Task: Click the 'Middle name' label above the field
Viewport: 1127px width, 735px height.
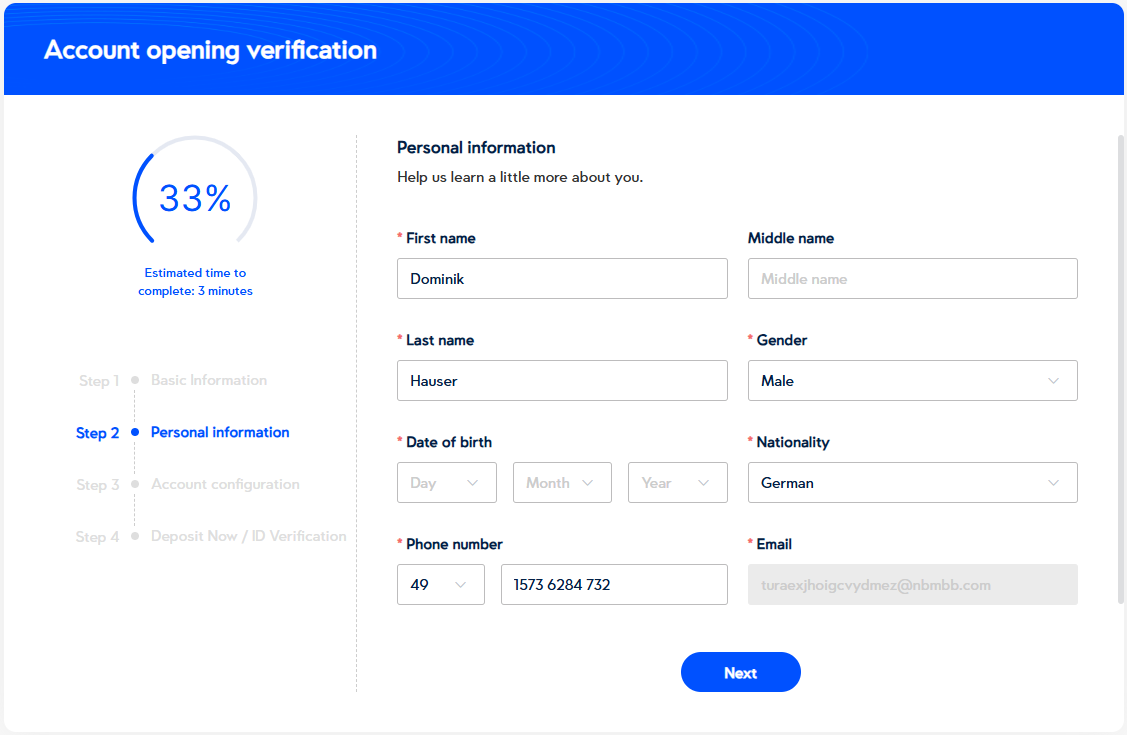Action: (791, 238)
